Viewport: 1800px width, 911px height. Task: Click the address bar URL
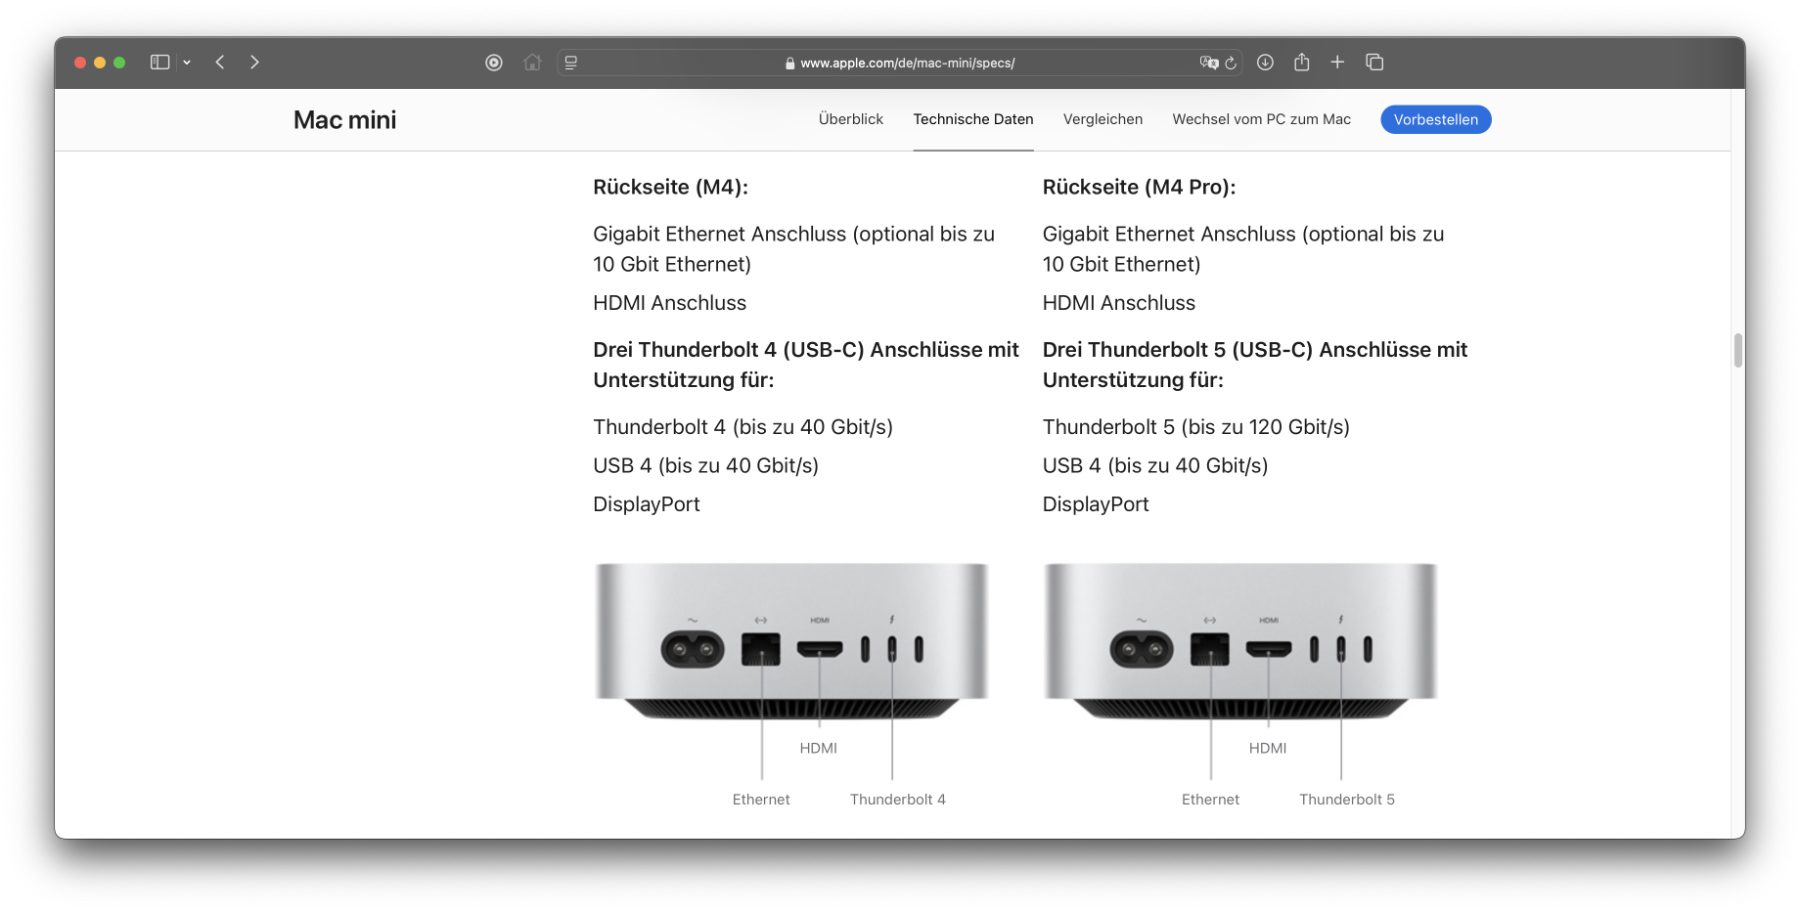(x=906, y=63)
